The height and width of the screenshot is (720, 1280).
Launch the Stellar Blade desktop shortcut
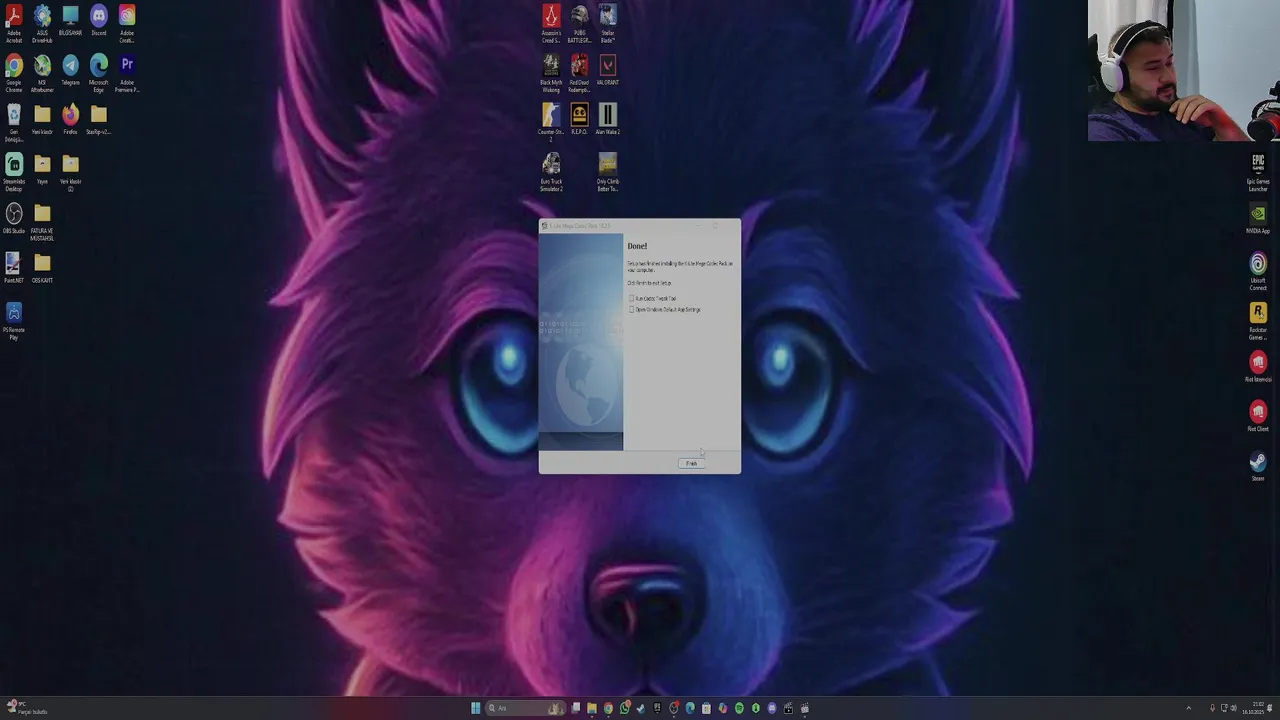click(x=607, y=23)
